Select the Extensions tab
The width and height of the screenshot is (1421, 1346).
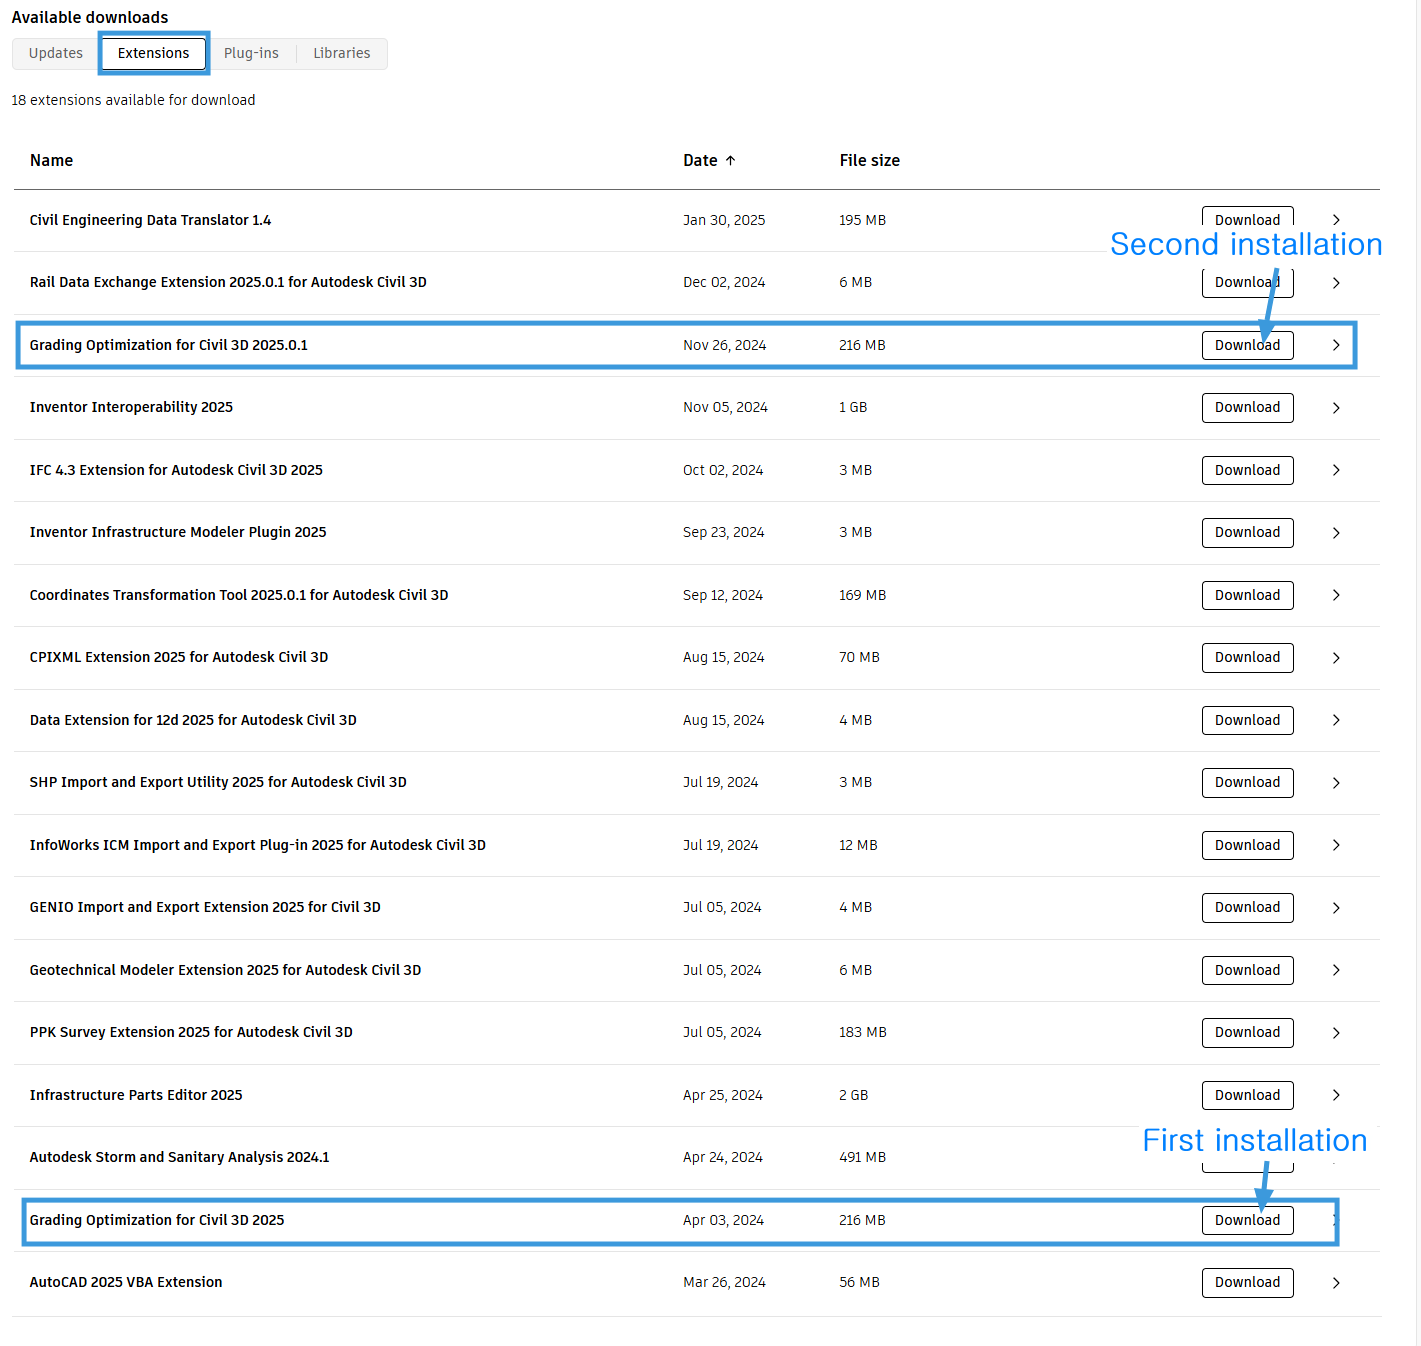point(153,53)
